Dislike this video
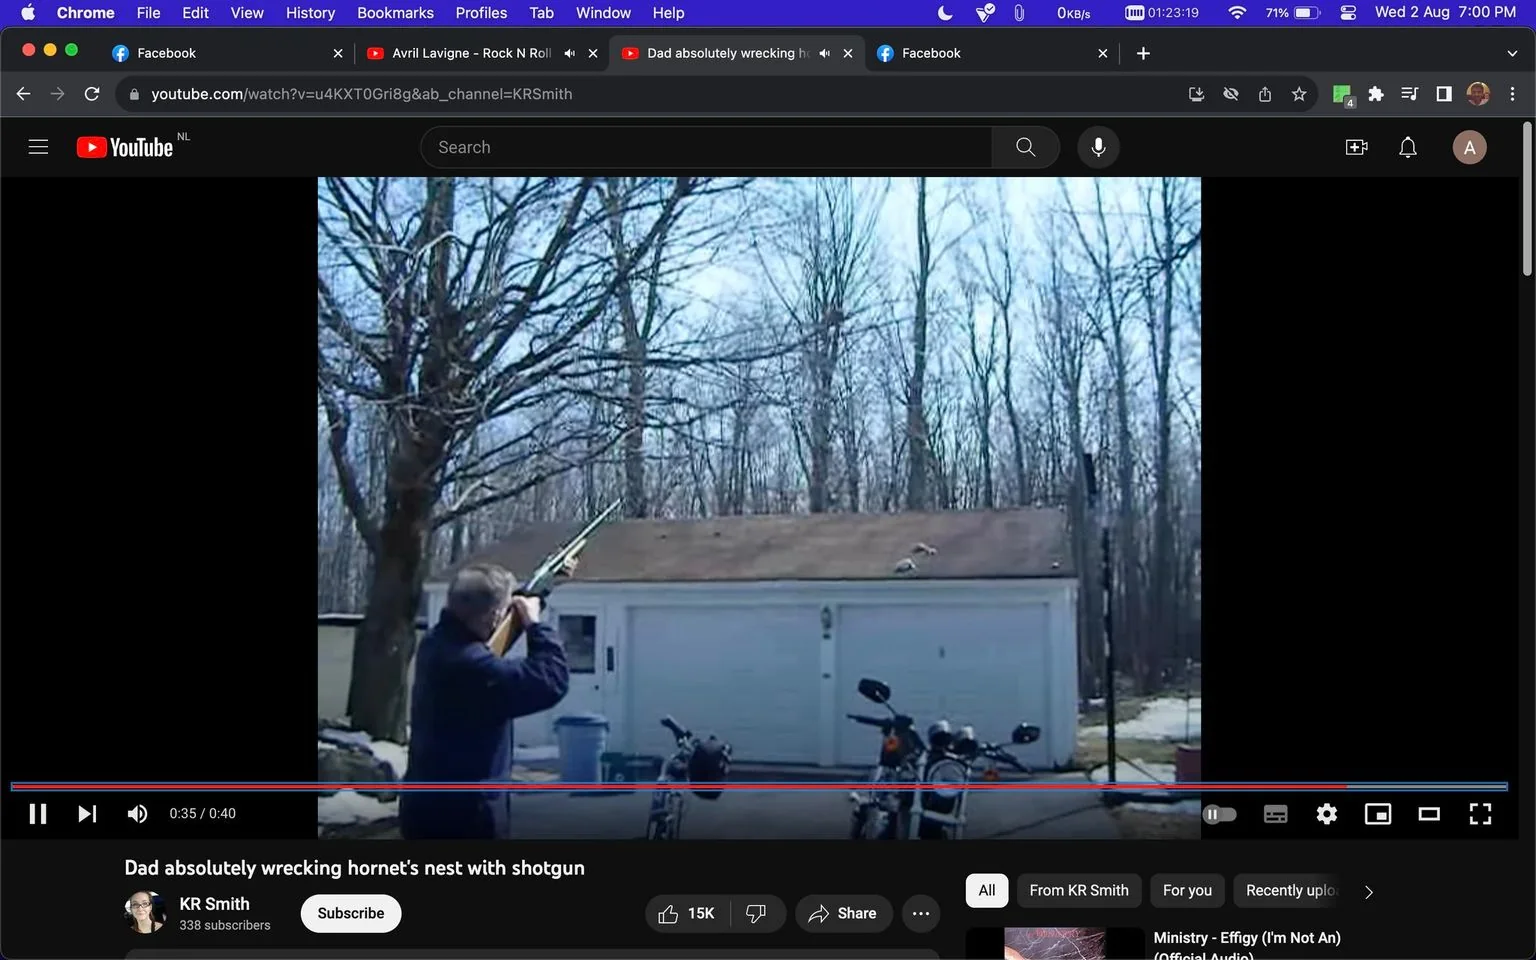The image size is (1536, 960). [756, 913]
